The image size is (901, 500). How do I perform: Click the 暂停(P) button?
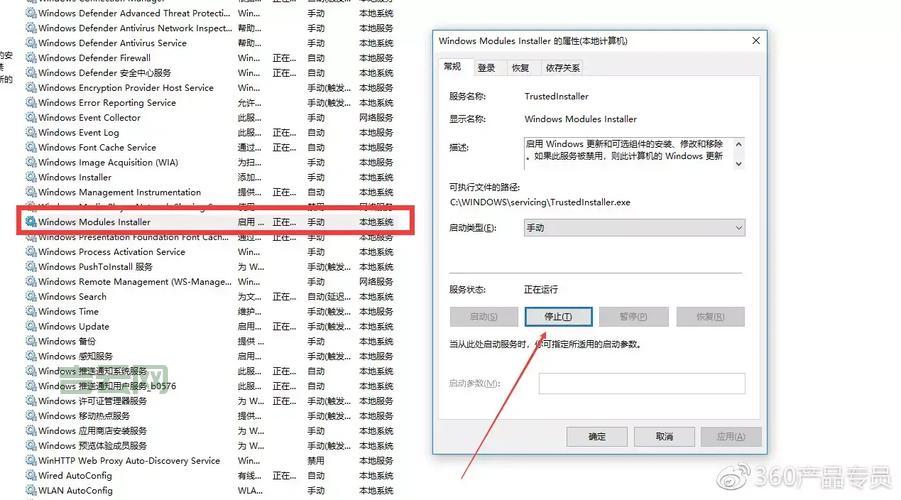tap(634, 317)
